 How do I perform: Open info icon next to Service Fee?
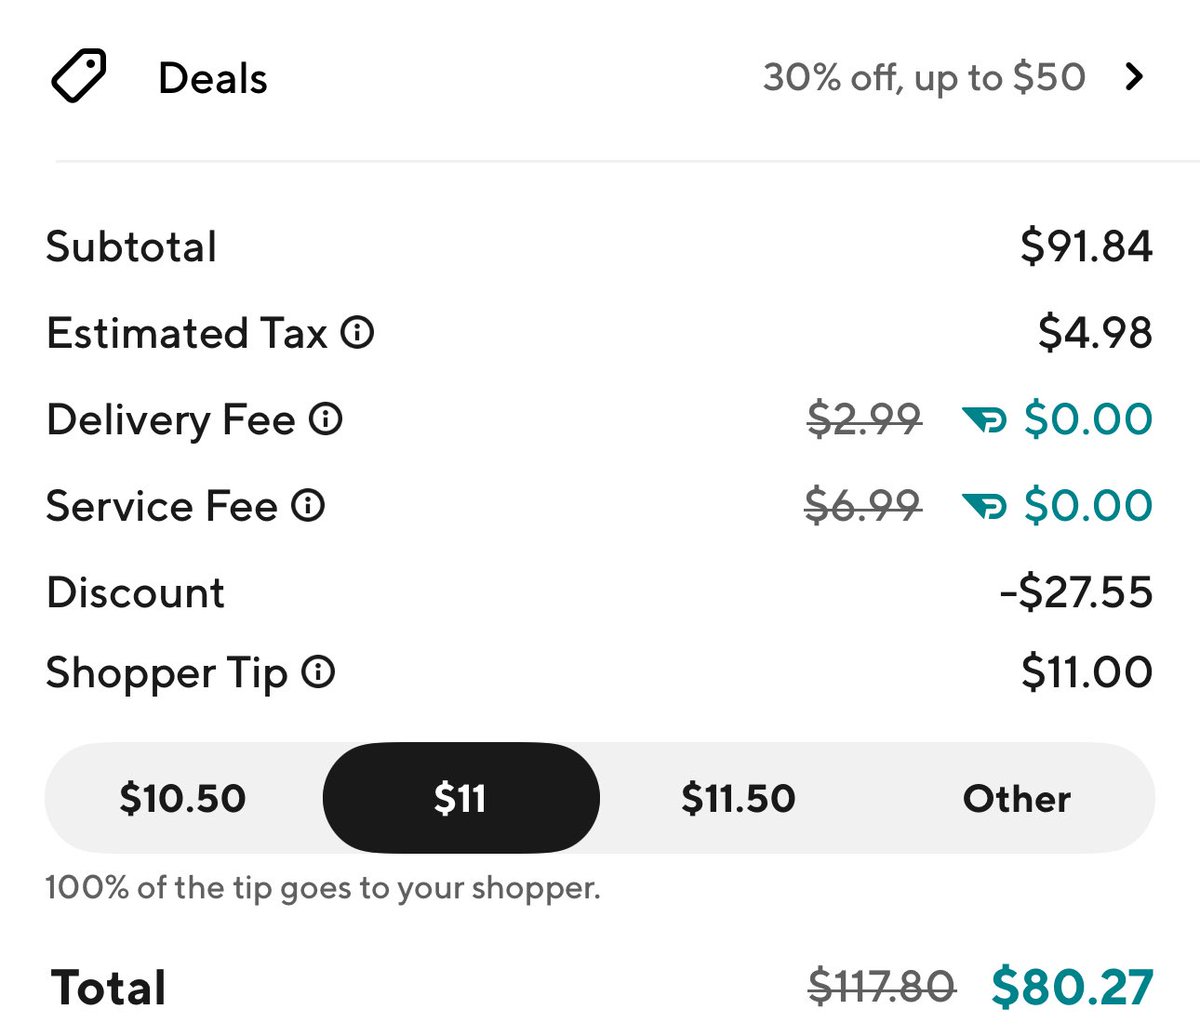coord(308,505)
